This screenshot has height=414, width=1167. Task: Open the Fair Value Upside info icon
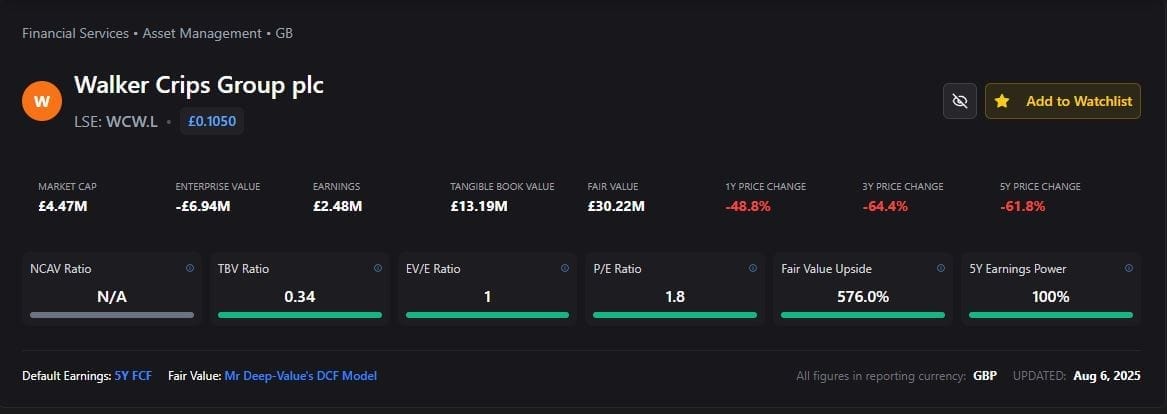941,268
